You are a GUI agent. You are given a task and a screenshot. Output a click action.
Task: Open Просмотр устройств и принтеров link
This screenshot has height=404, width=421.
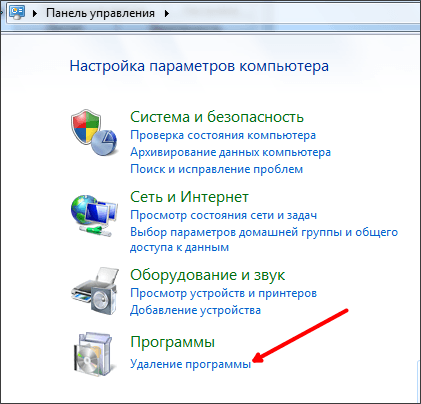(x=223, y=293)
